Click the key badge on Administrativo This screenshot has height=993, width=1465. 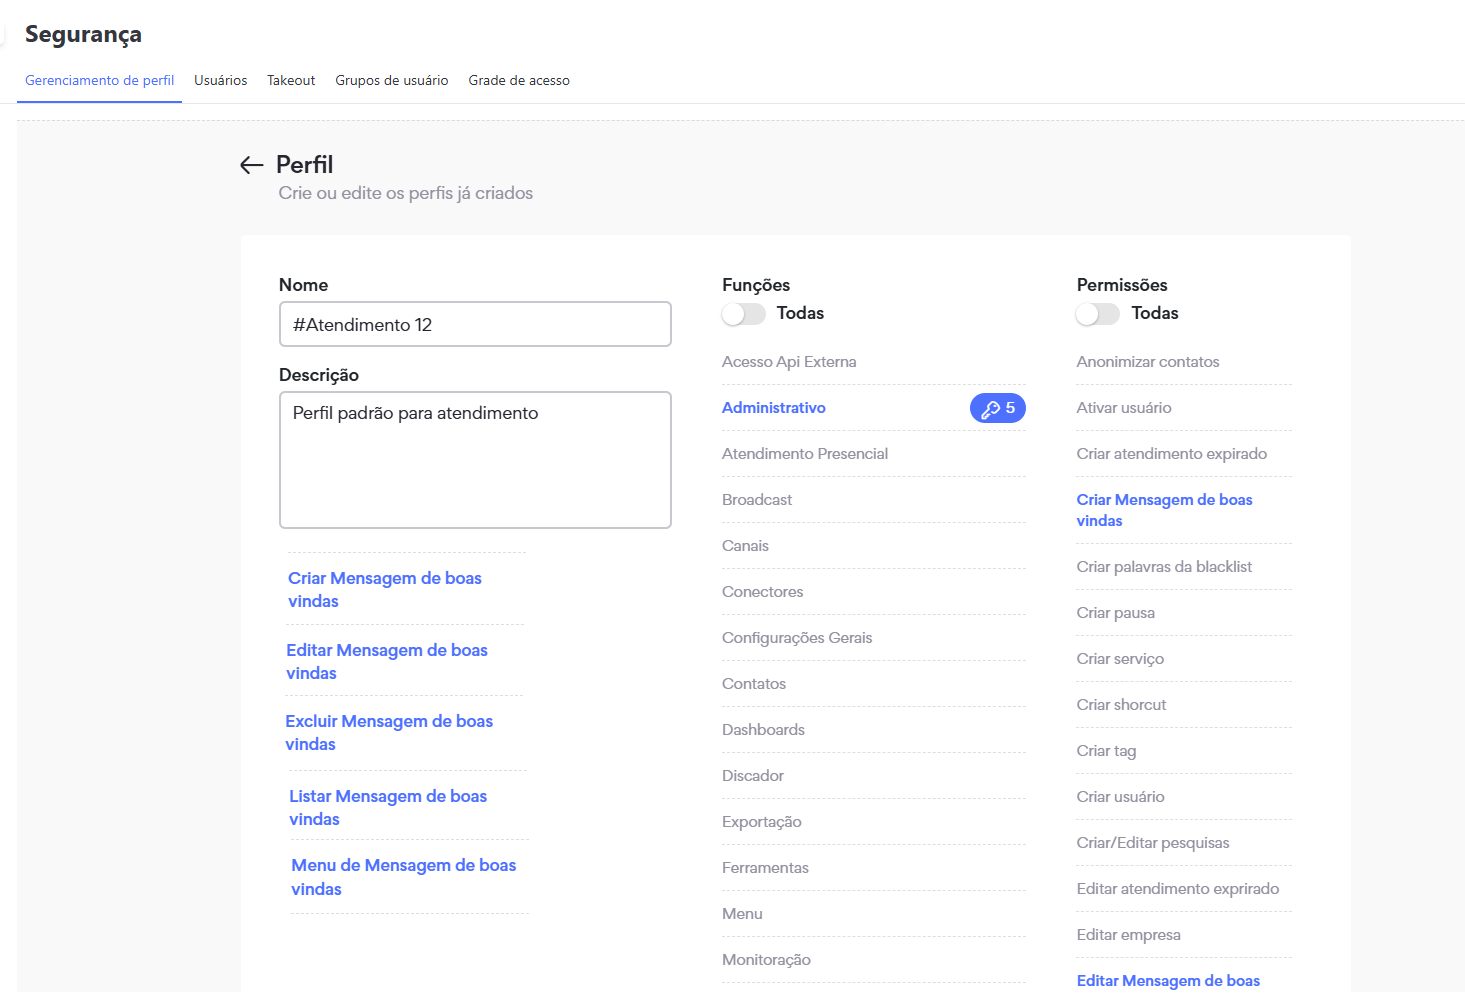[x=997, y=408]
